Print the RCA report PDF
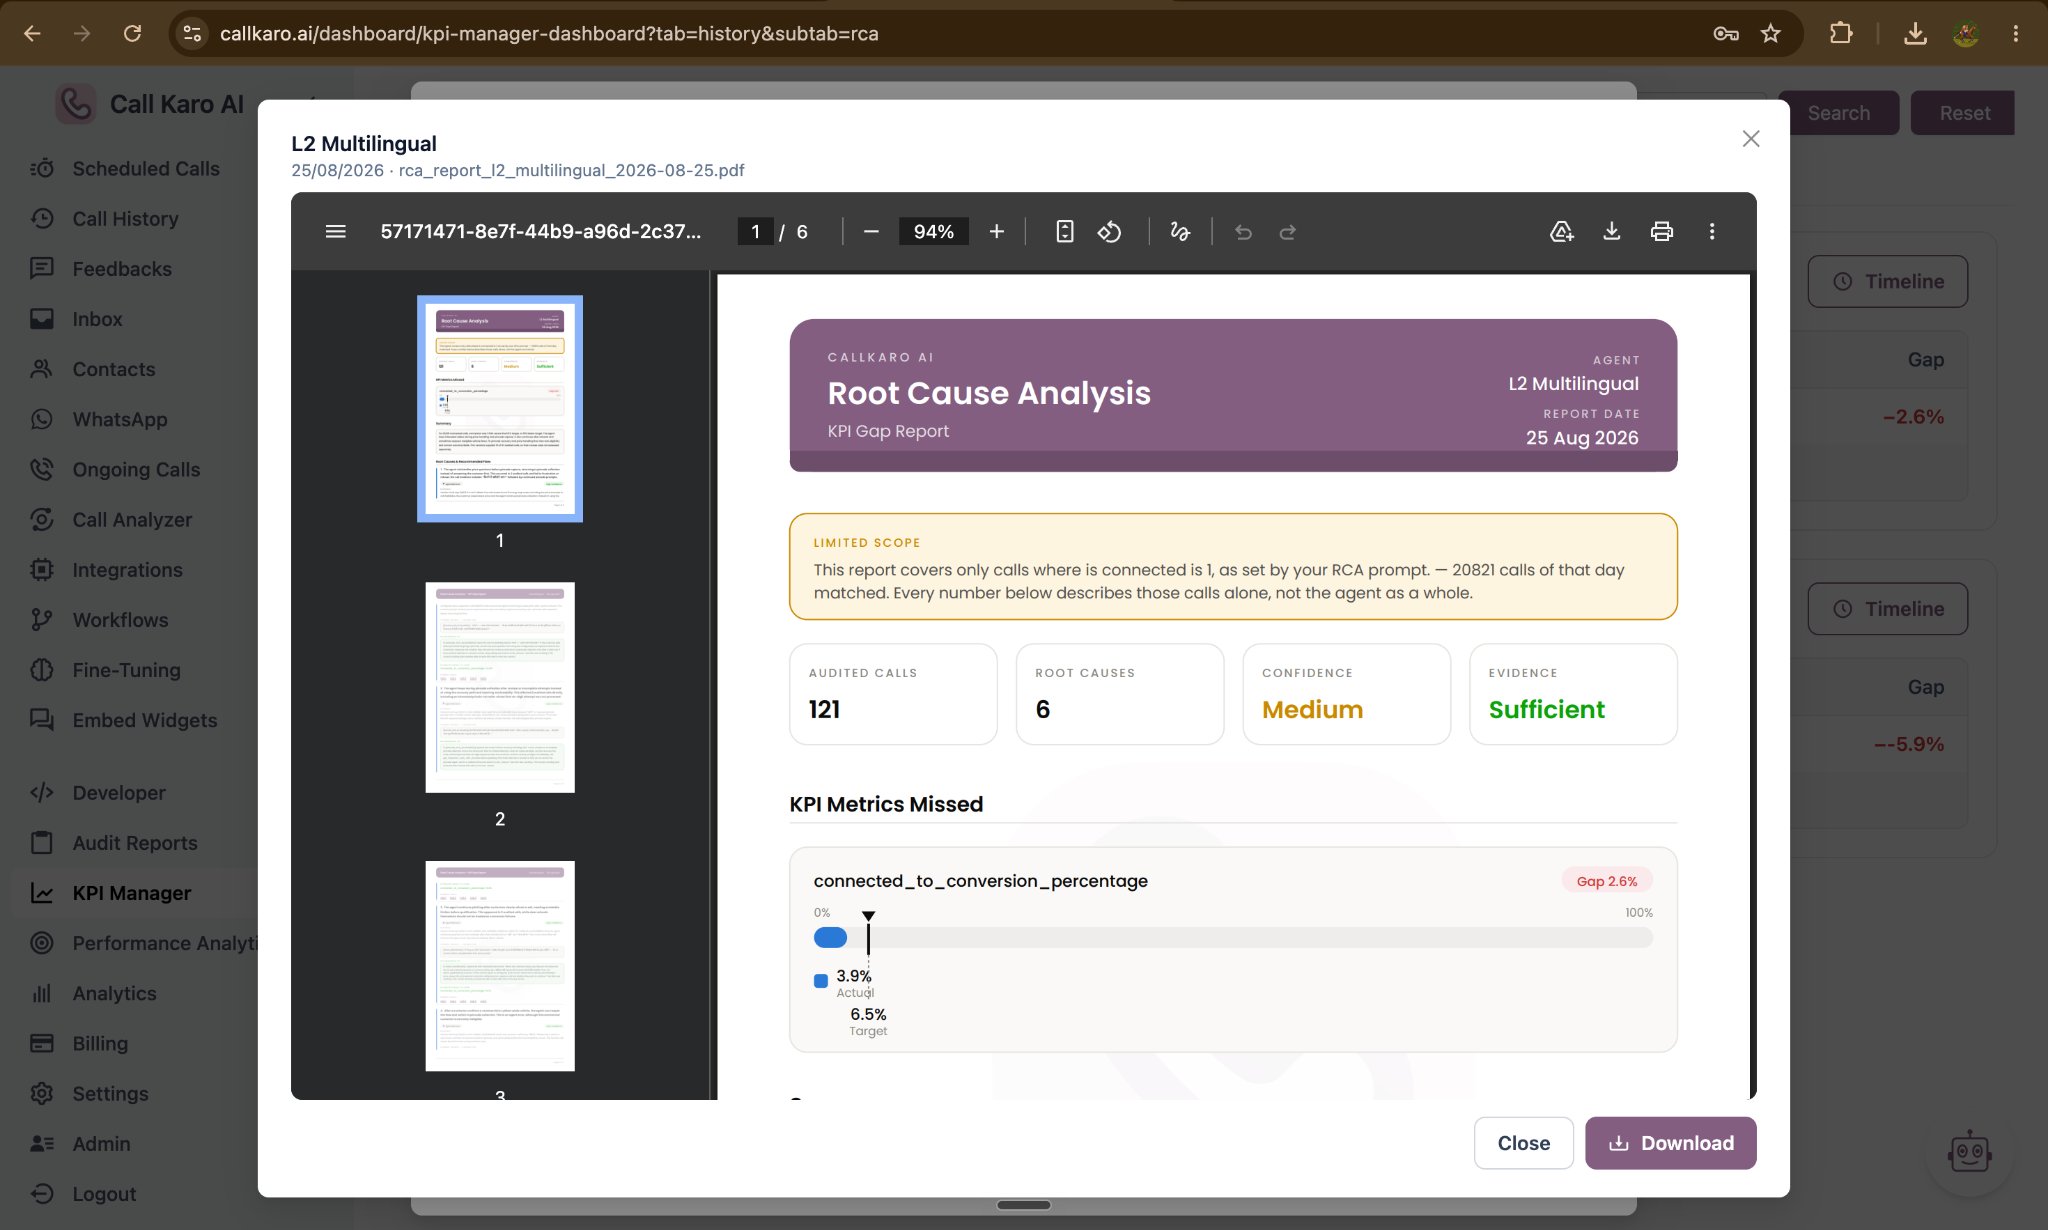The width and height of the screenshot is (2048, 1230). pyautogui.click(x=1662, y=232)
